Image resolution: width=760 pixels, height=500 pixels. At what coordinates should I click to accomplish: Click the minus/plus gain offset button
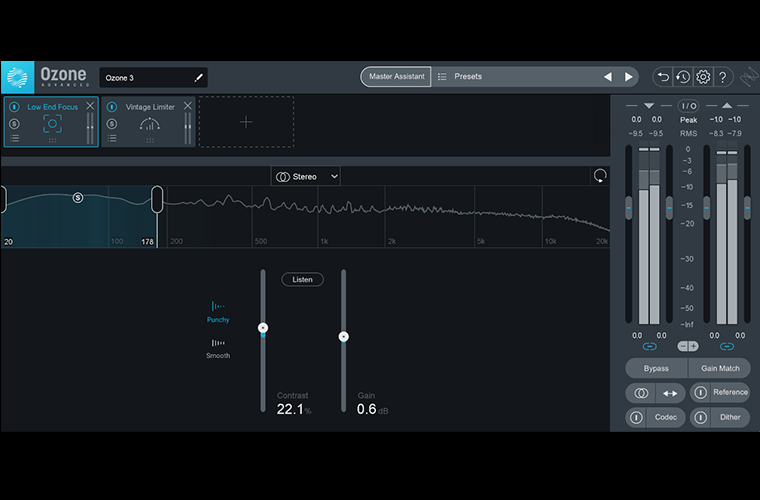coord(688,346)
